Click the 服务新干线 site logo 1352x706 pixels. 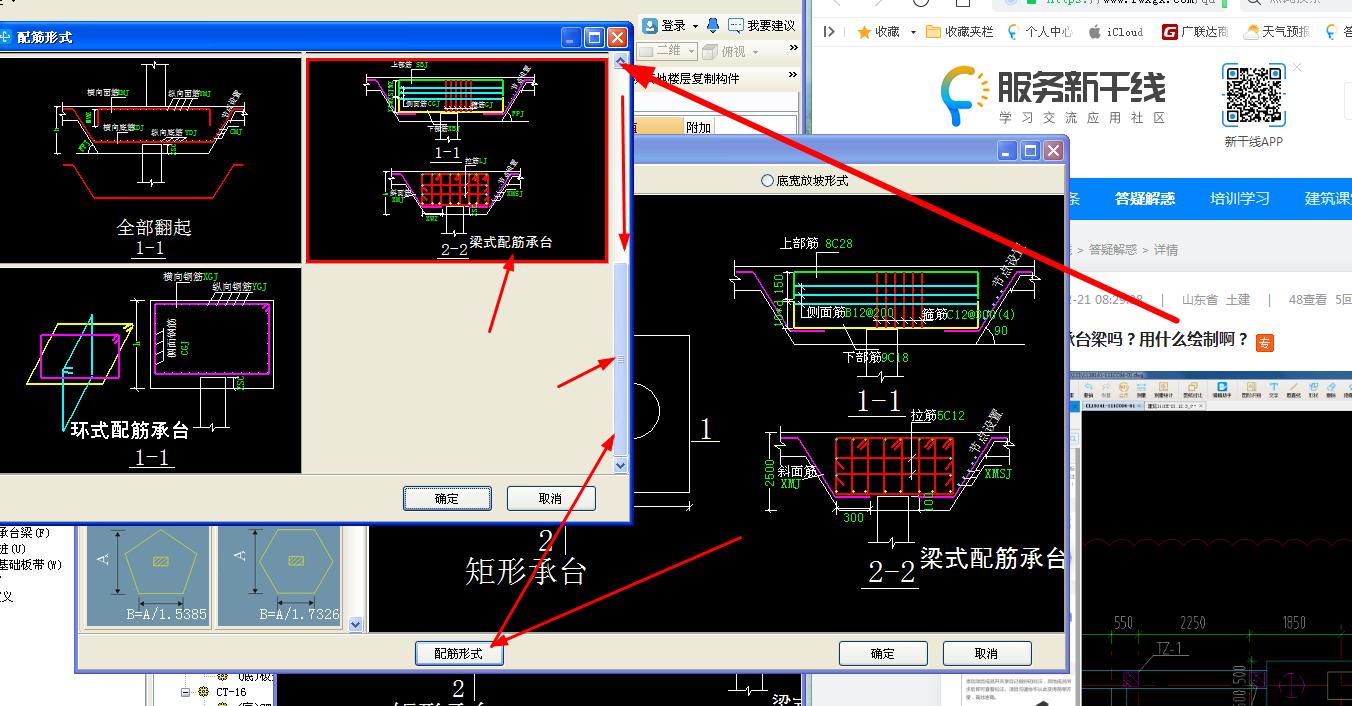[x=1053, y=95]
